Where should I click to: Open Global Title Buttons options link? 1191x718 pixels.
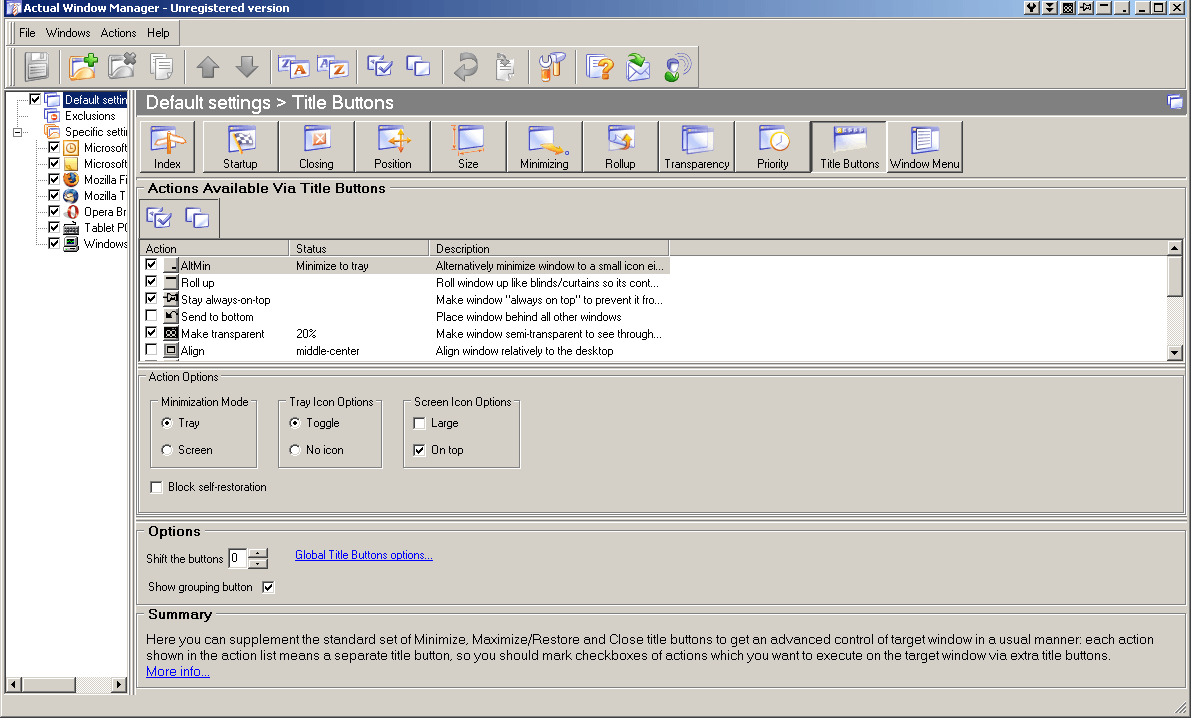(x=363, y=554)
